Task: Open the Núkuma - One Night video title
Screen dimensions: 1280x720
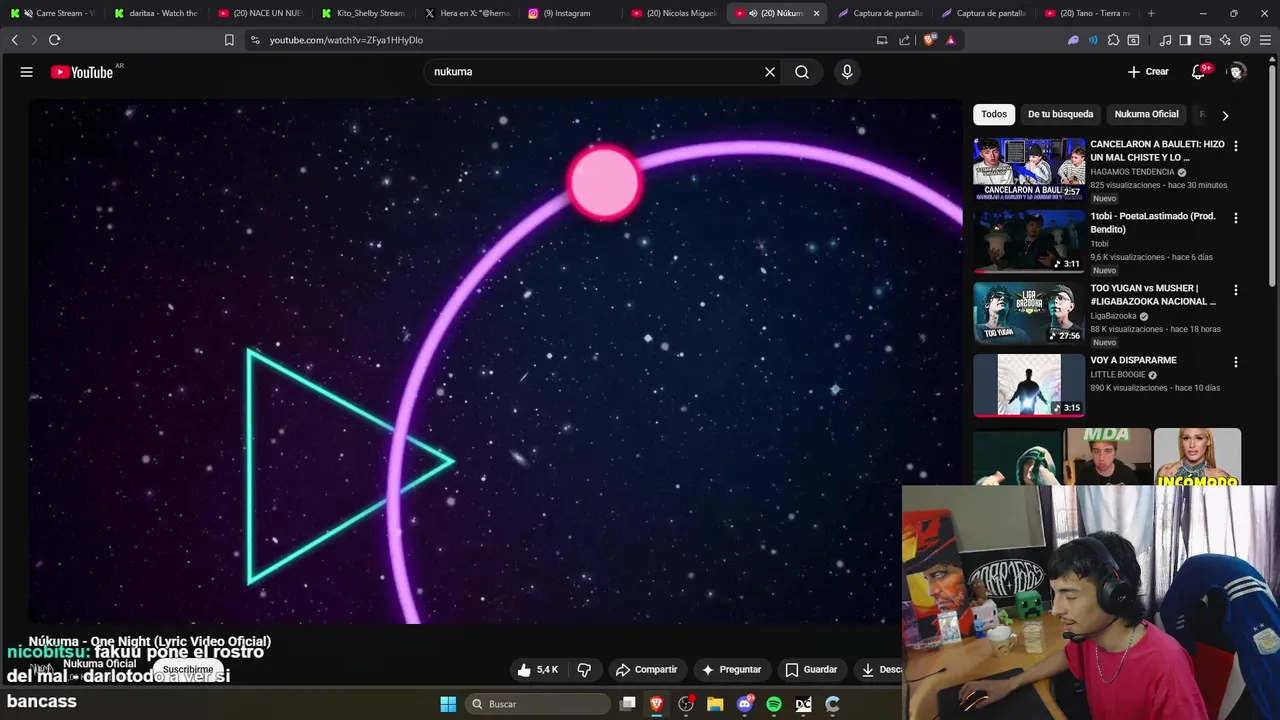Action: click(150, 641)
